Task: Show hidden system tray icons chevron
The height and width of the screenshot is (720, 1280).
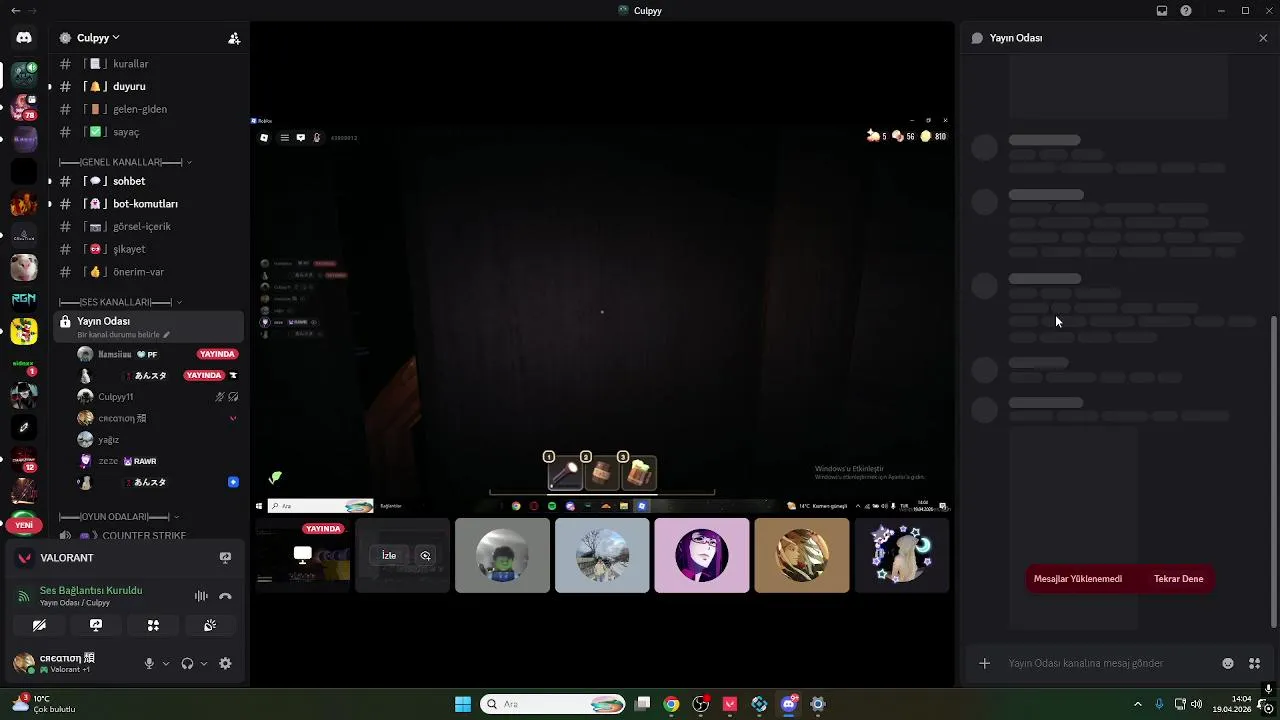Action: click(1137, 704)
